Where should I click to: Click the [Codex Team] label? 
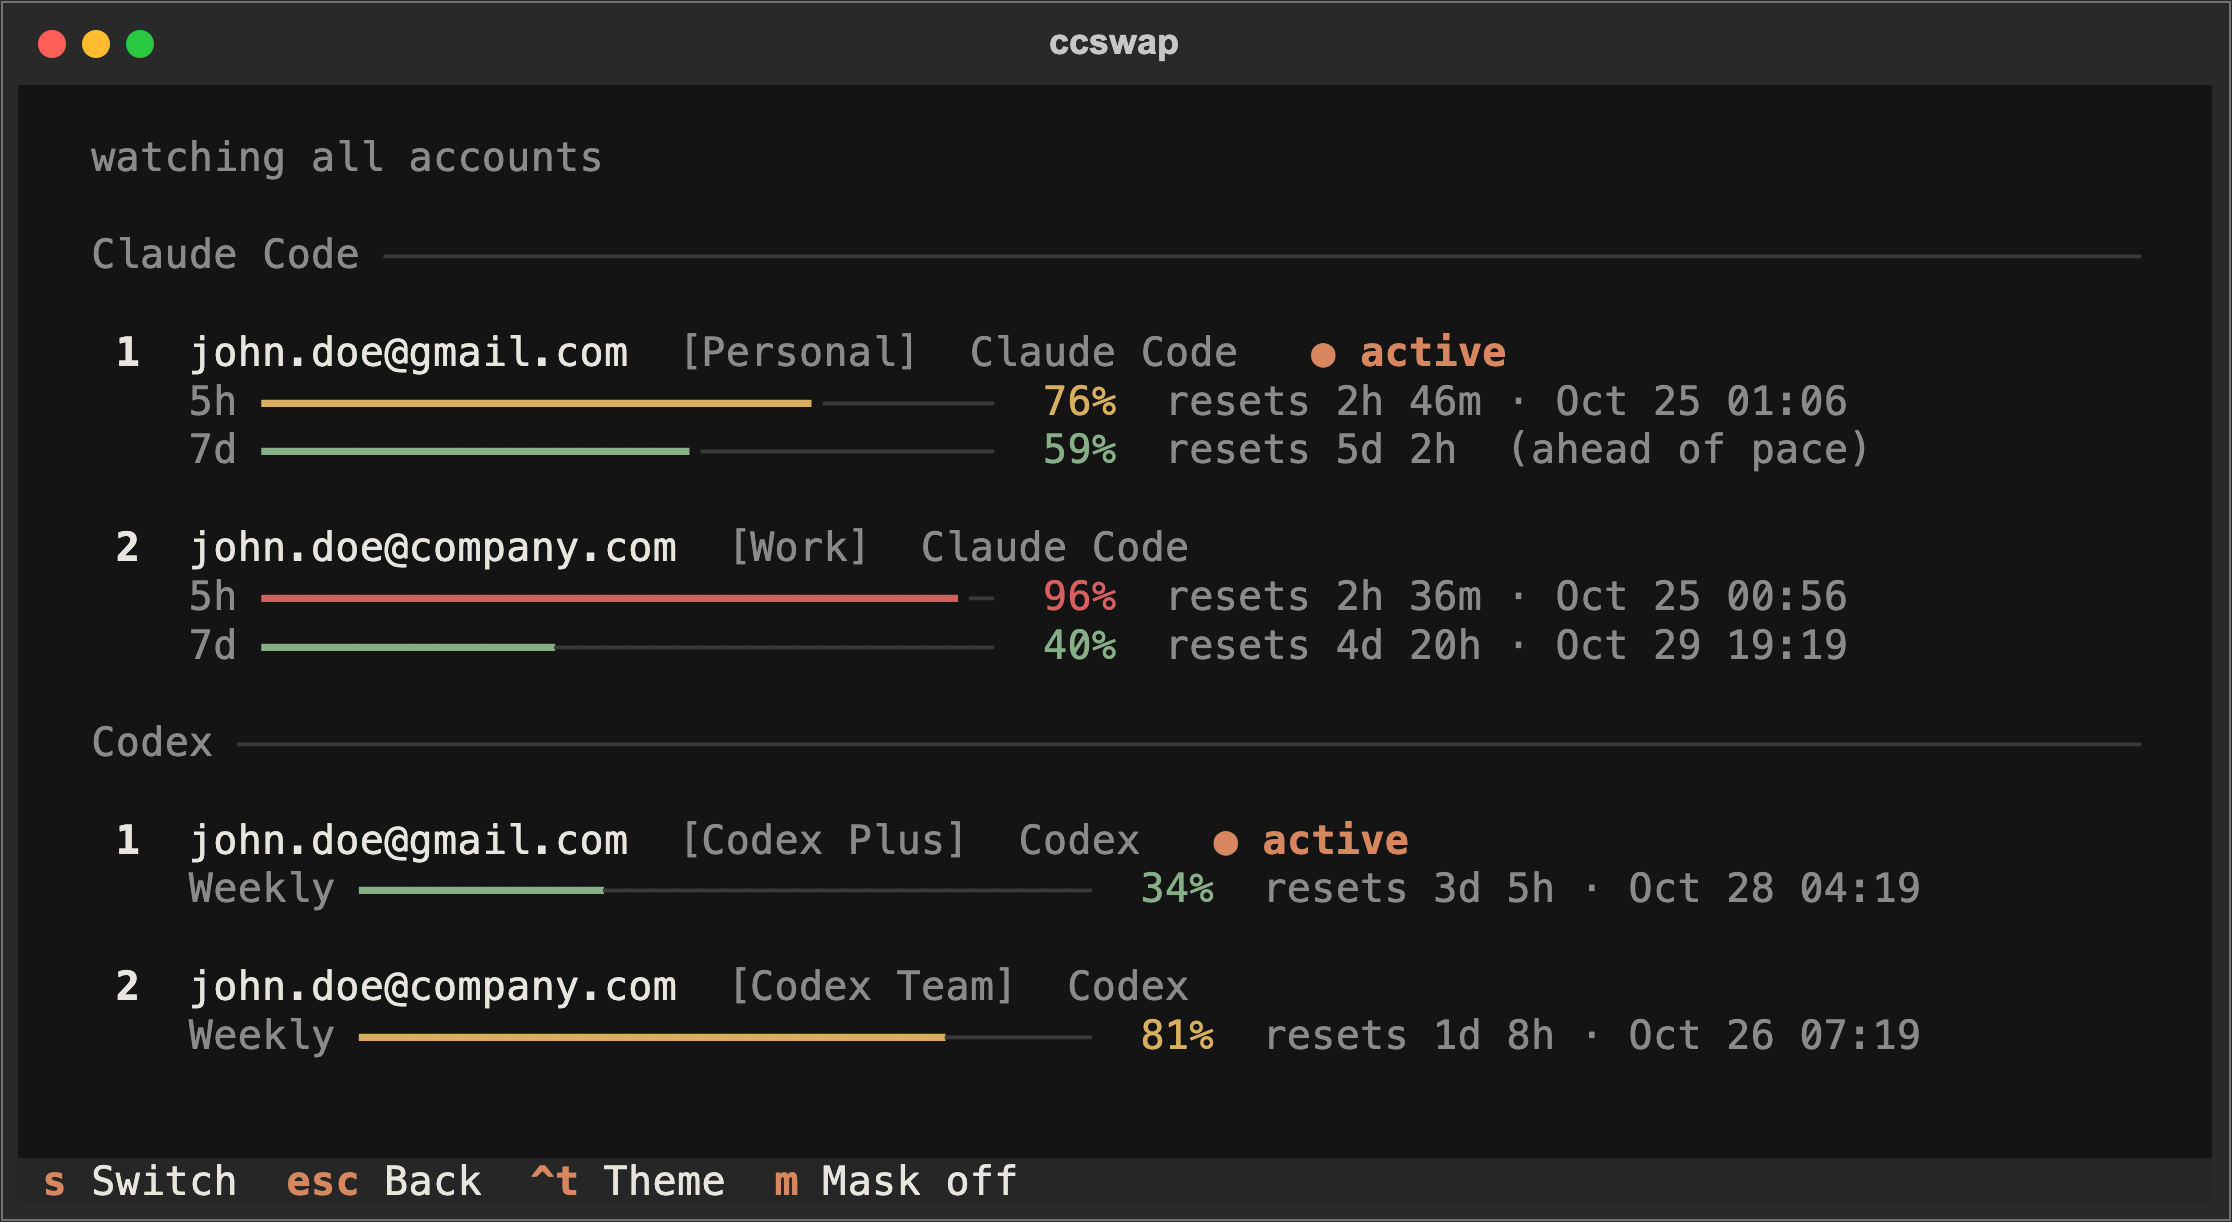coord(871,987)
